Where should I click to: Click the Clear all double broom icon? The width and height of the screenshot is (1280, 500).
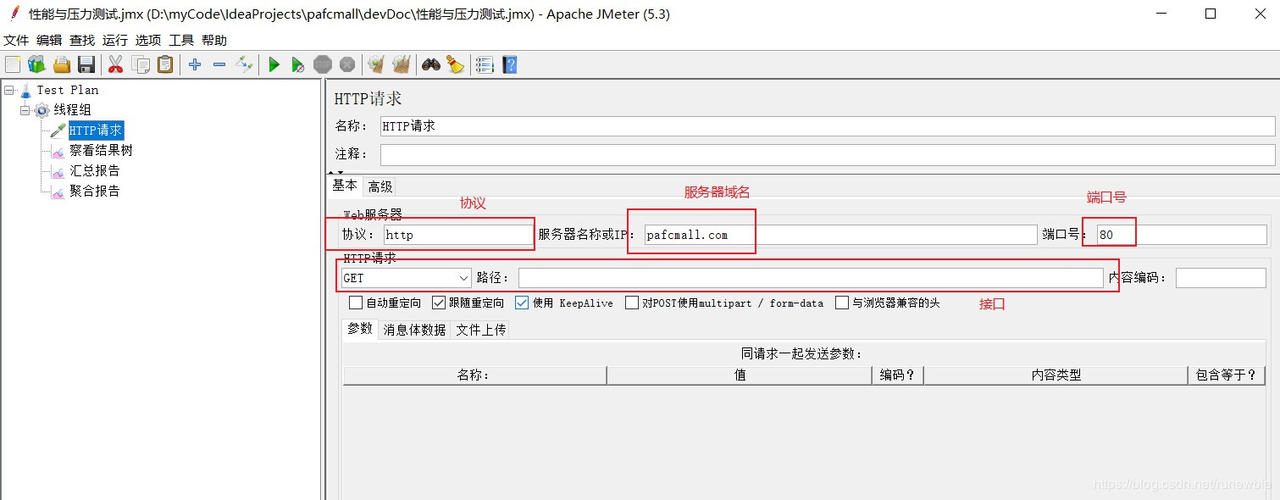pyautogui.click(x=401, y=65)
